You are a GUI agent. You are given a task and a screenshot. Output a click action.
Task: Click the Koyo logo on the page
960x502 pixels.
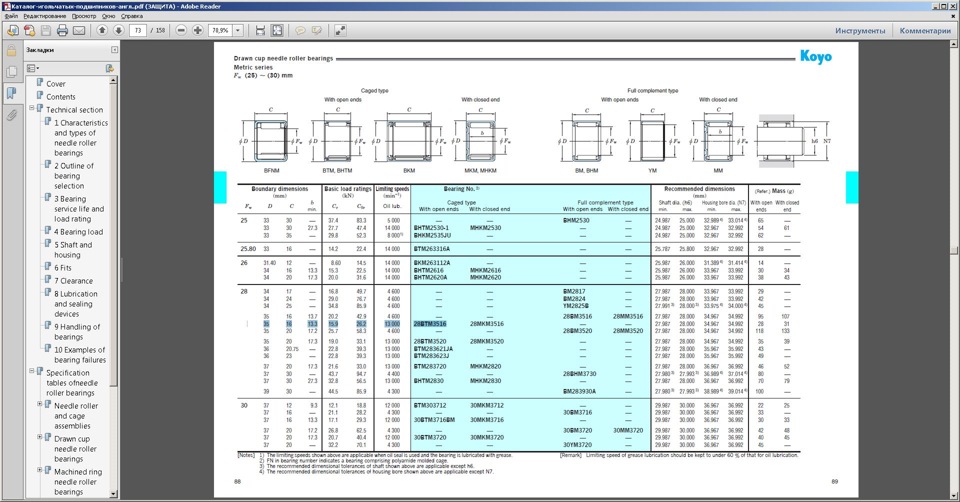point(816,56)
